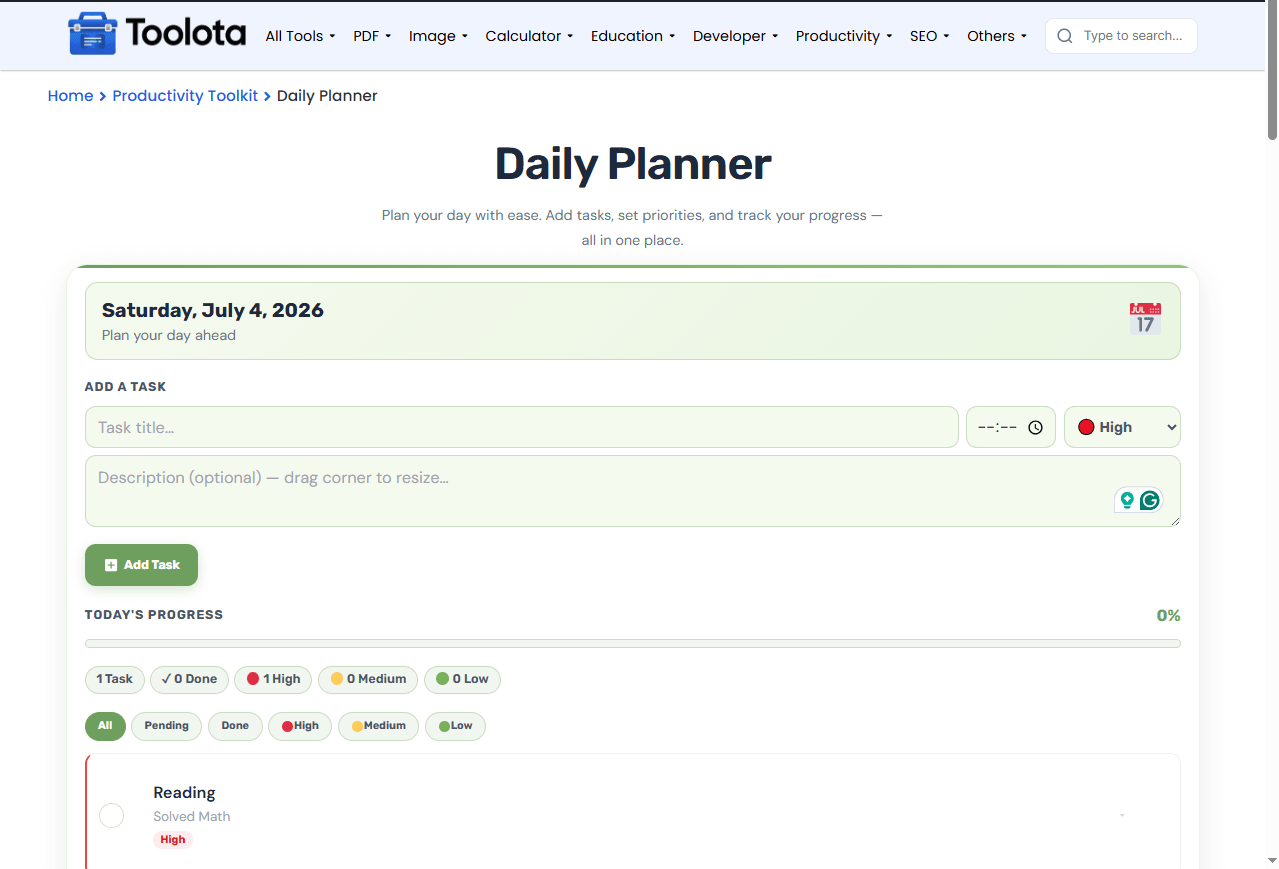Click the Solved Math task description

[x=192, y=817]
